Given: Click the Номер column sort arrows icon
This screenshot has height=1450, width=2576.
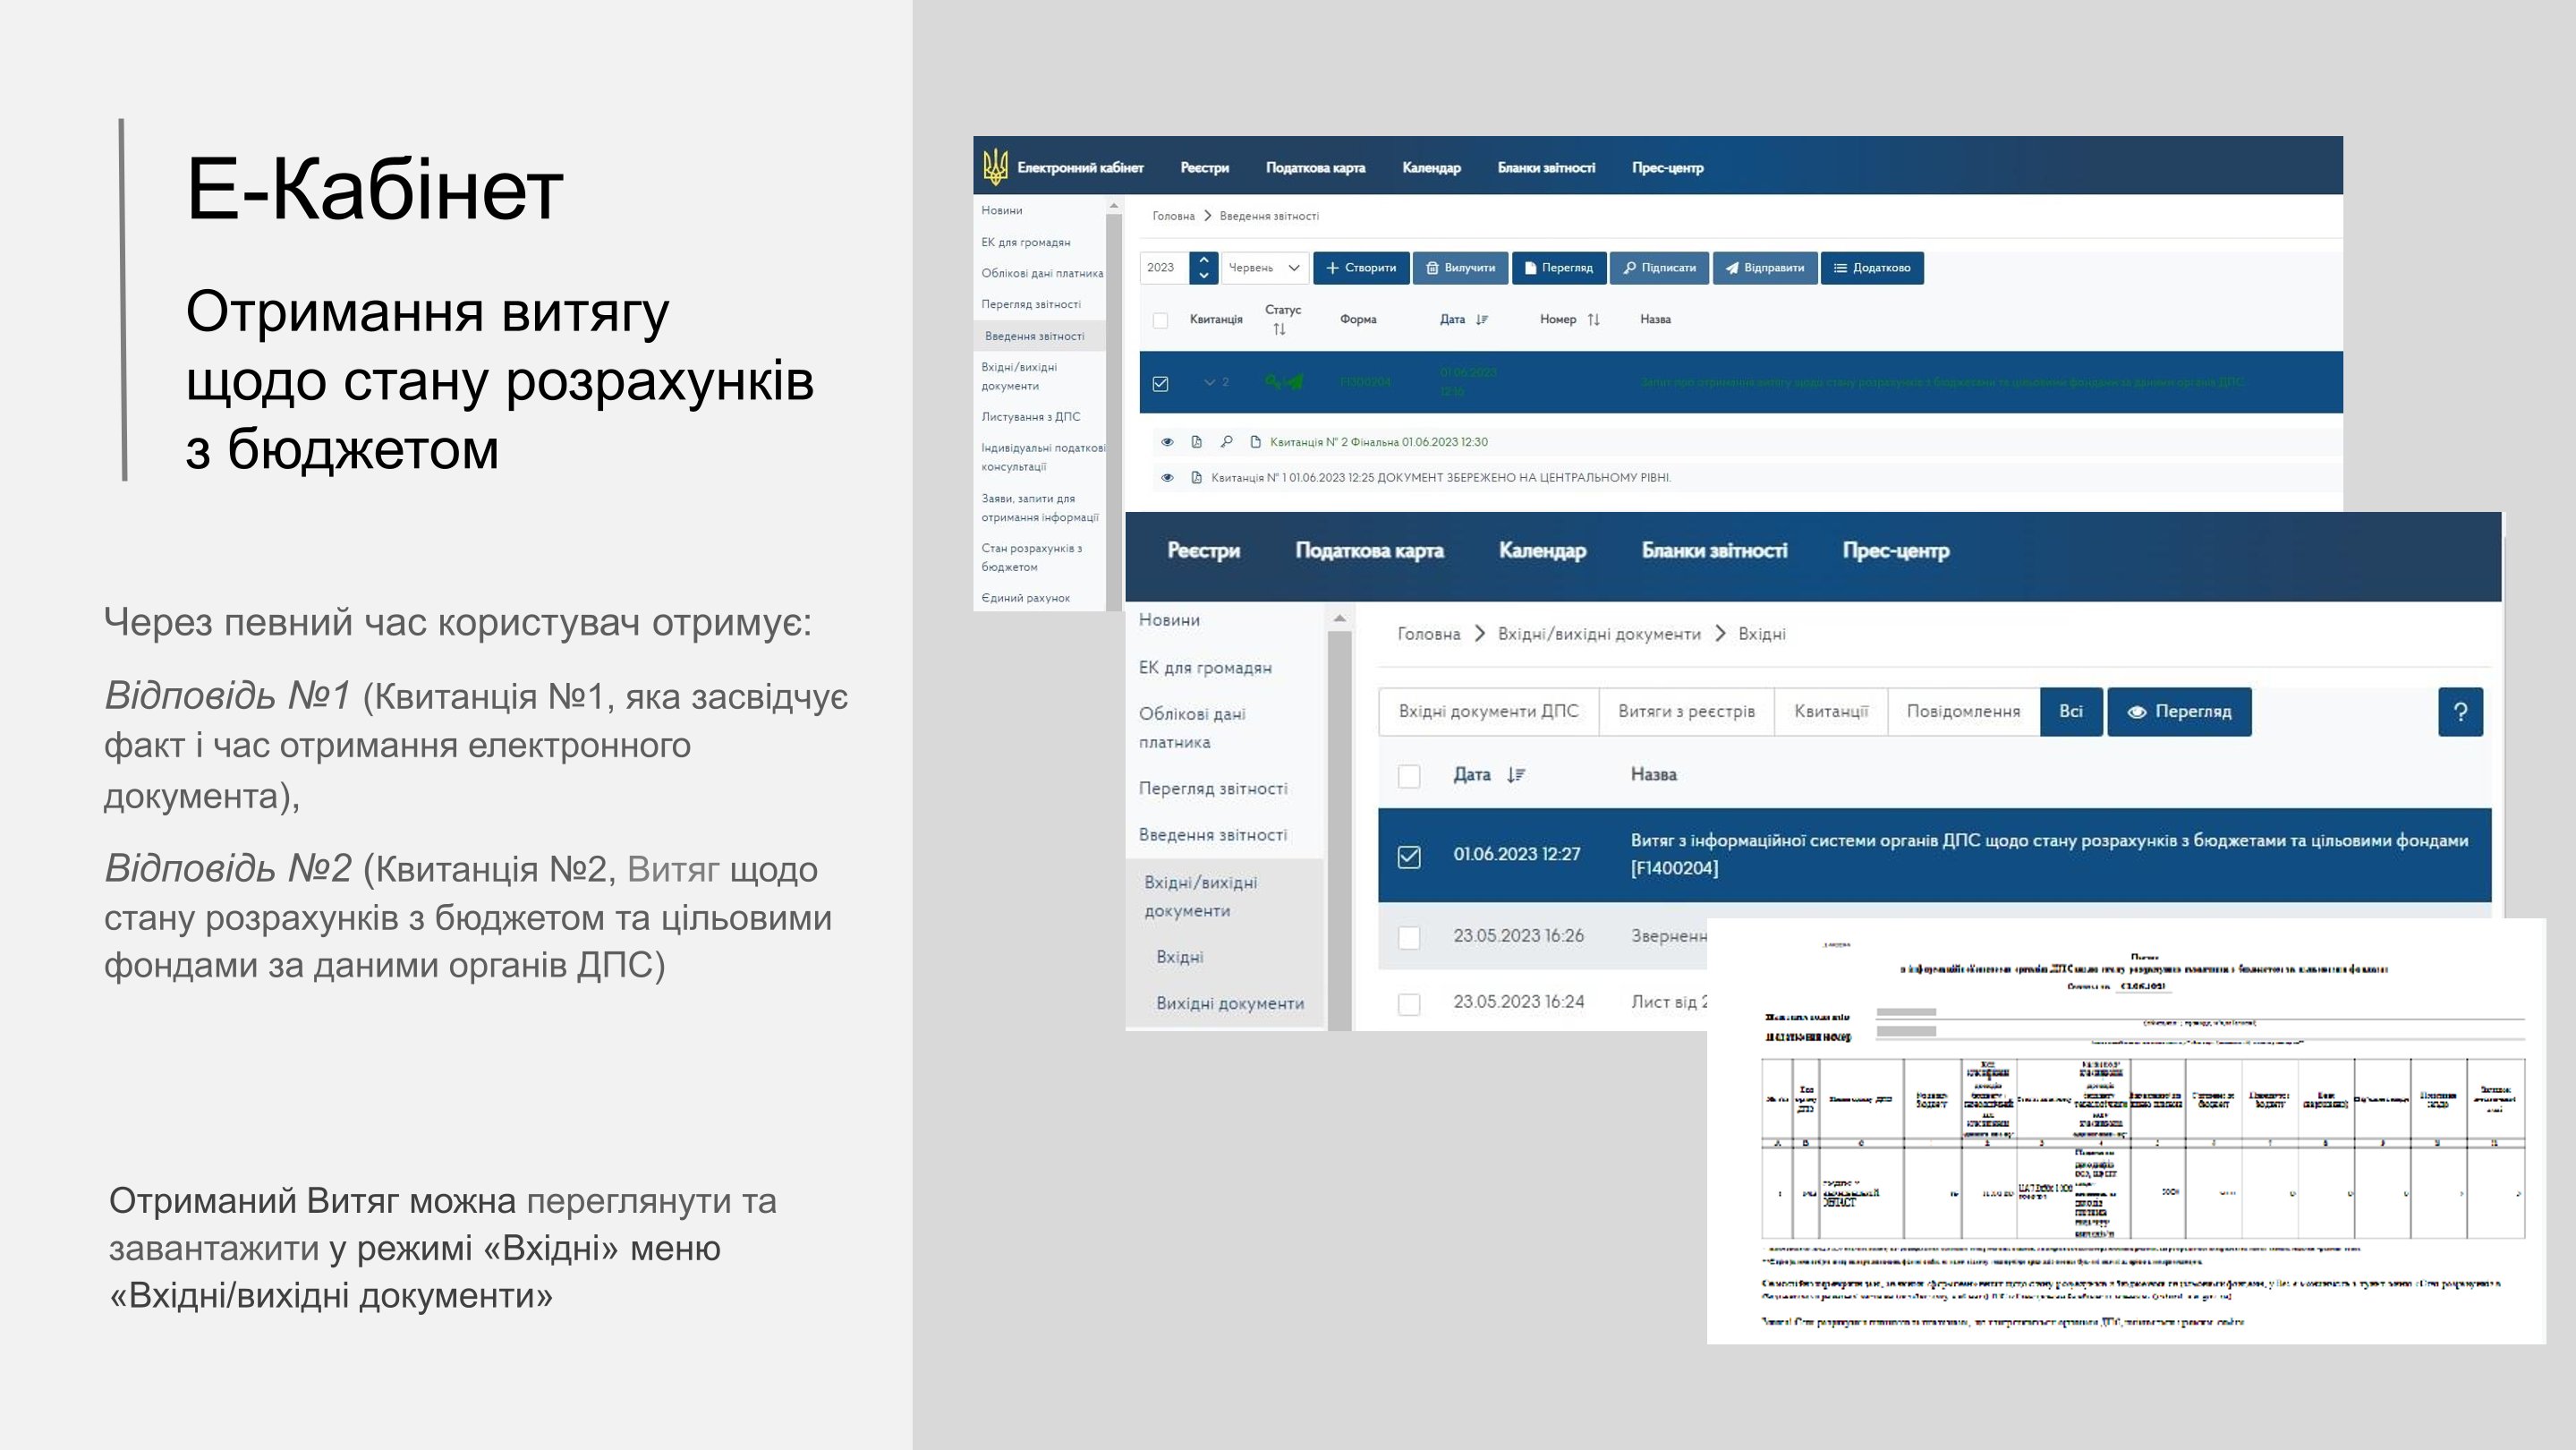Looking at the screenshot, I should pos(1594,320).
